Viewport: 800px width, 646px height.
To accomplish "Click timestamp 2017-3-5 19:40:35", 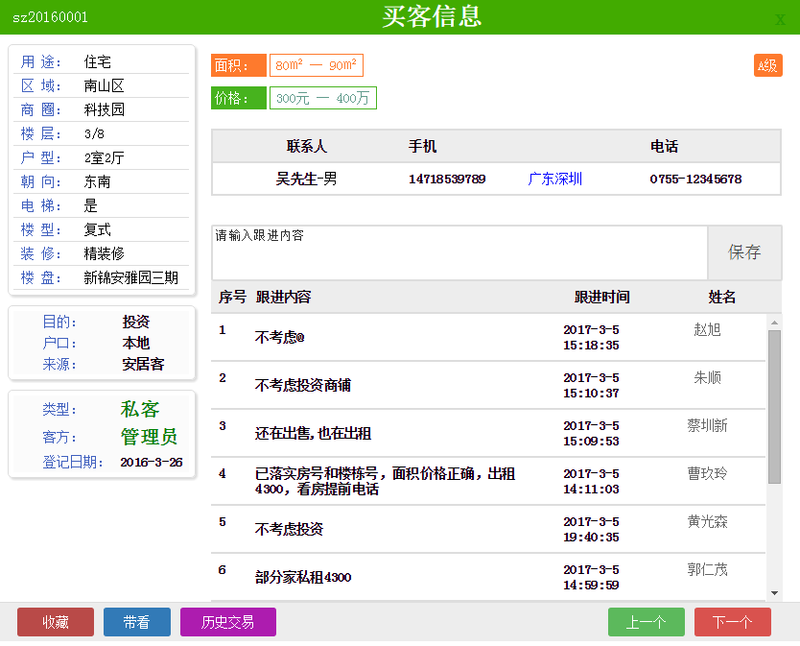I will (591, 529).
